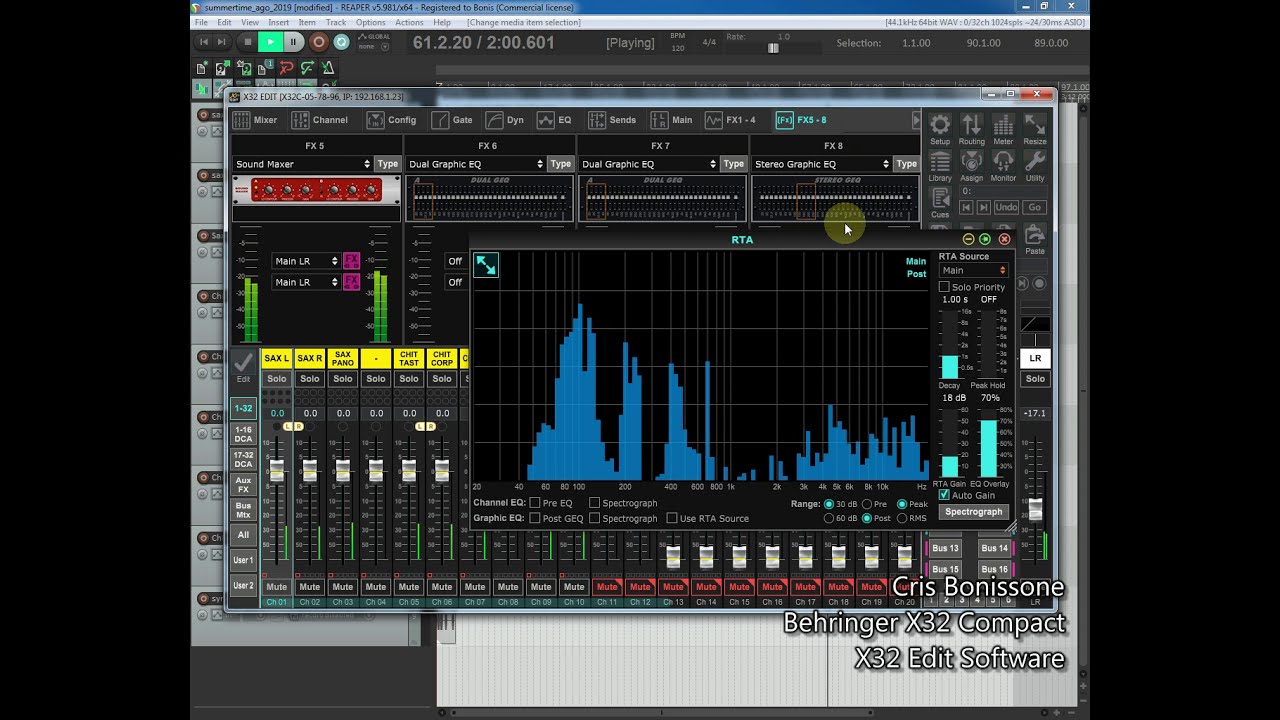The image size is (1280, 720).
Task: Uncheck the Auto Gain checkbox
Action: click(x=944, y=495)
